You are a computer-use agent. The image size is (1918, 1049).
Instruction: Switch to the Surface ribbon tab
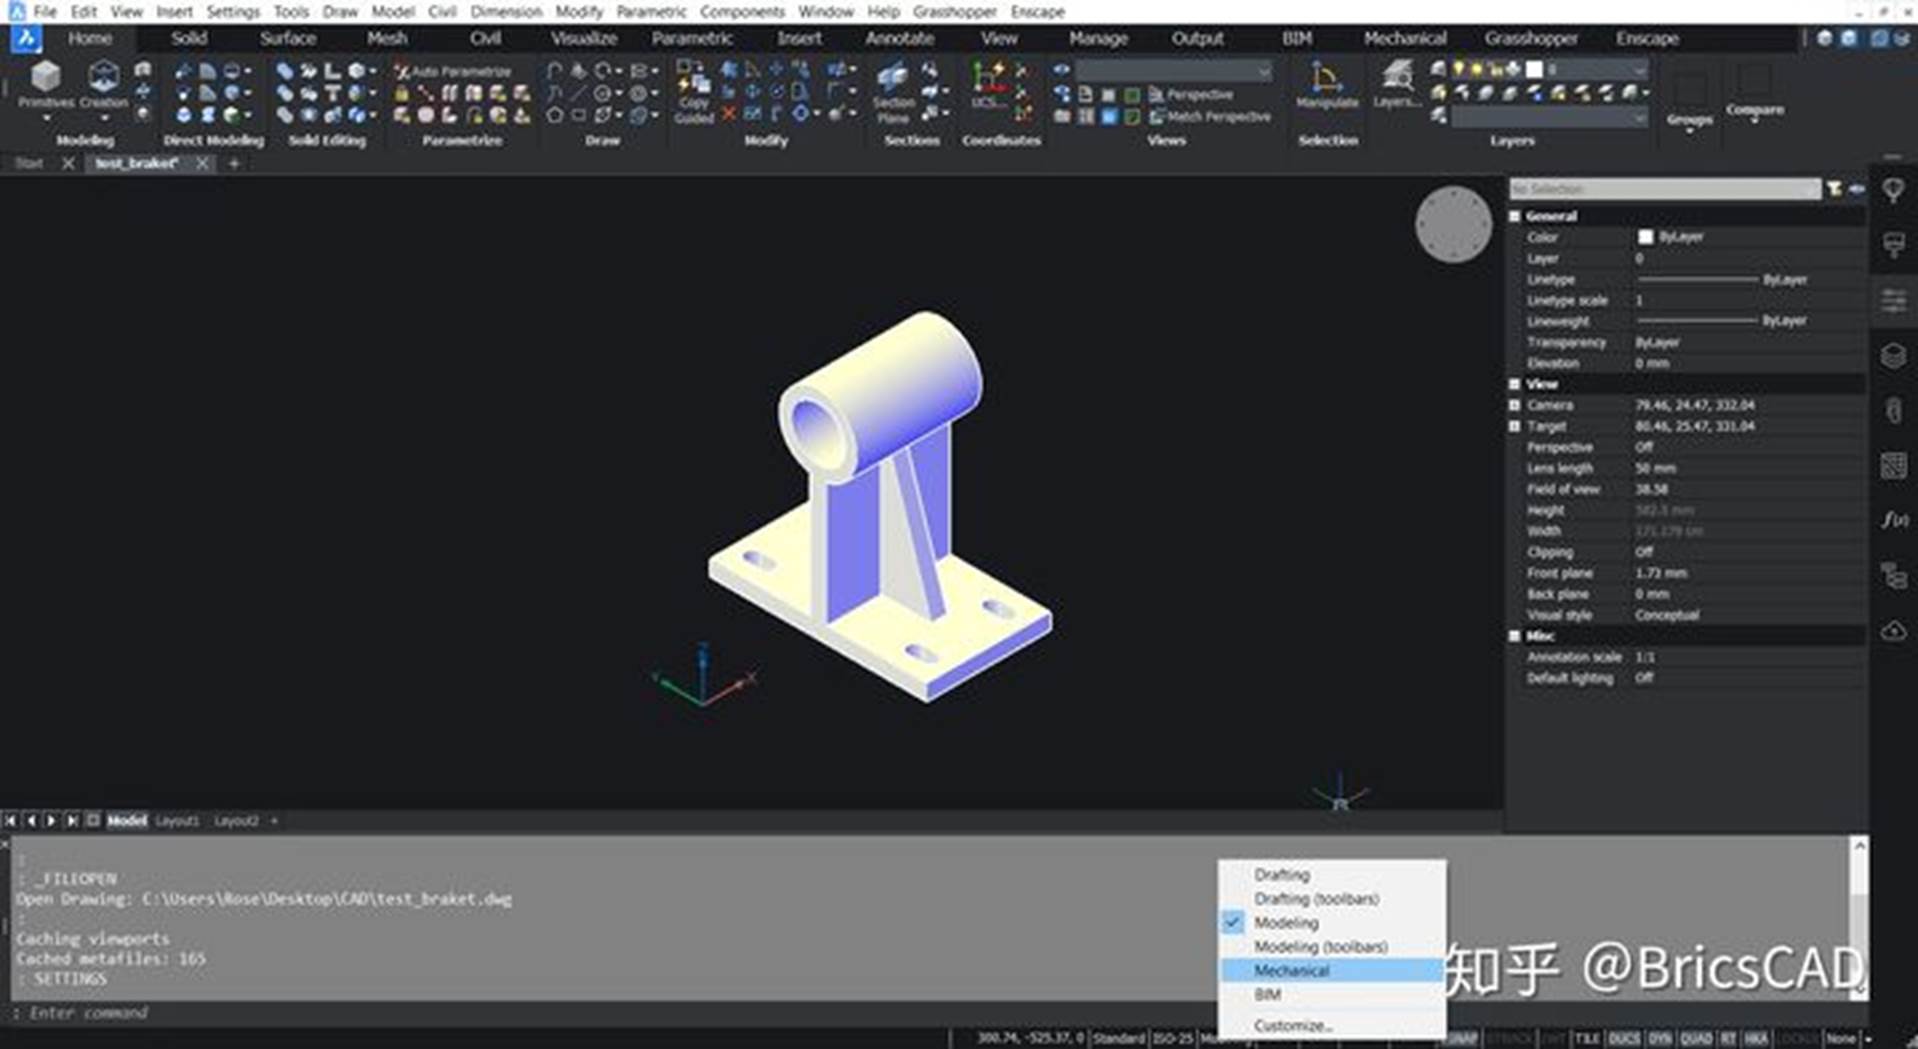click(287, 38)
